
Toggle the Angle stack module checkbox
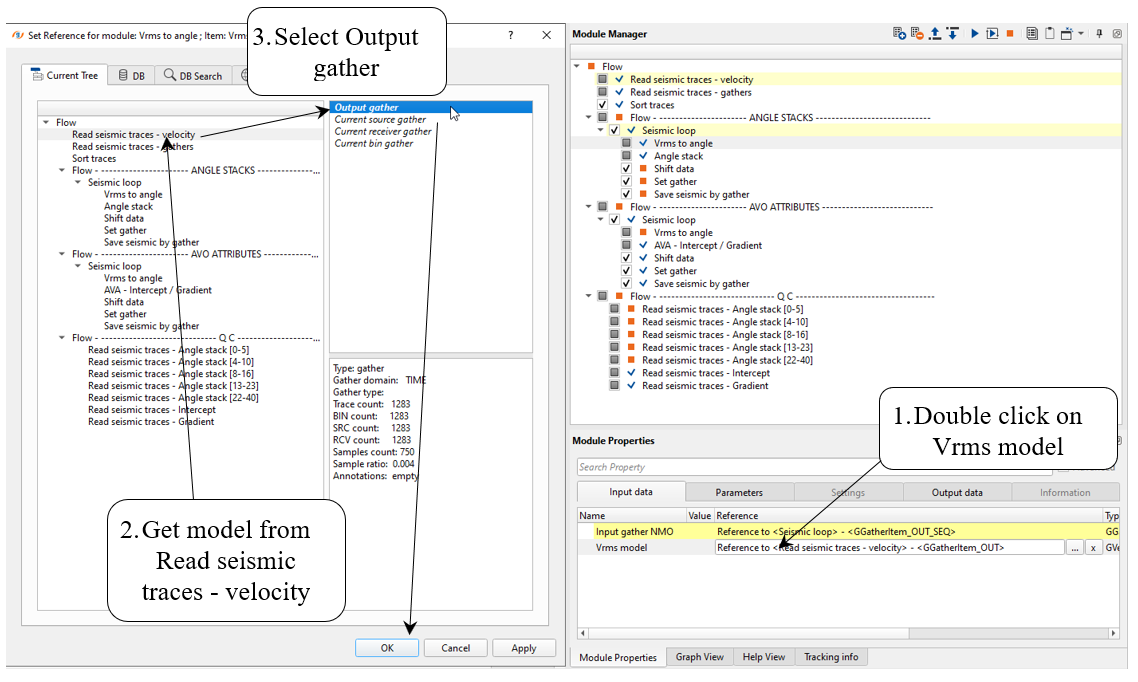tap(627, 156)
